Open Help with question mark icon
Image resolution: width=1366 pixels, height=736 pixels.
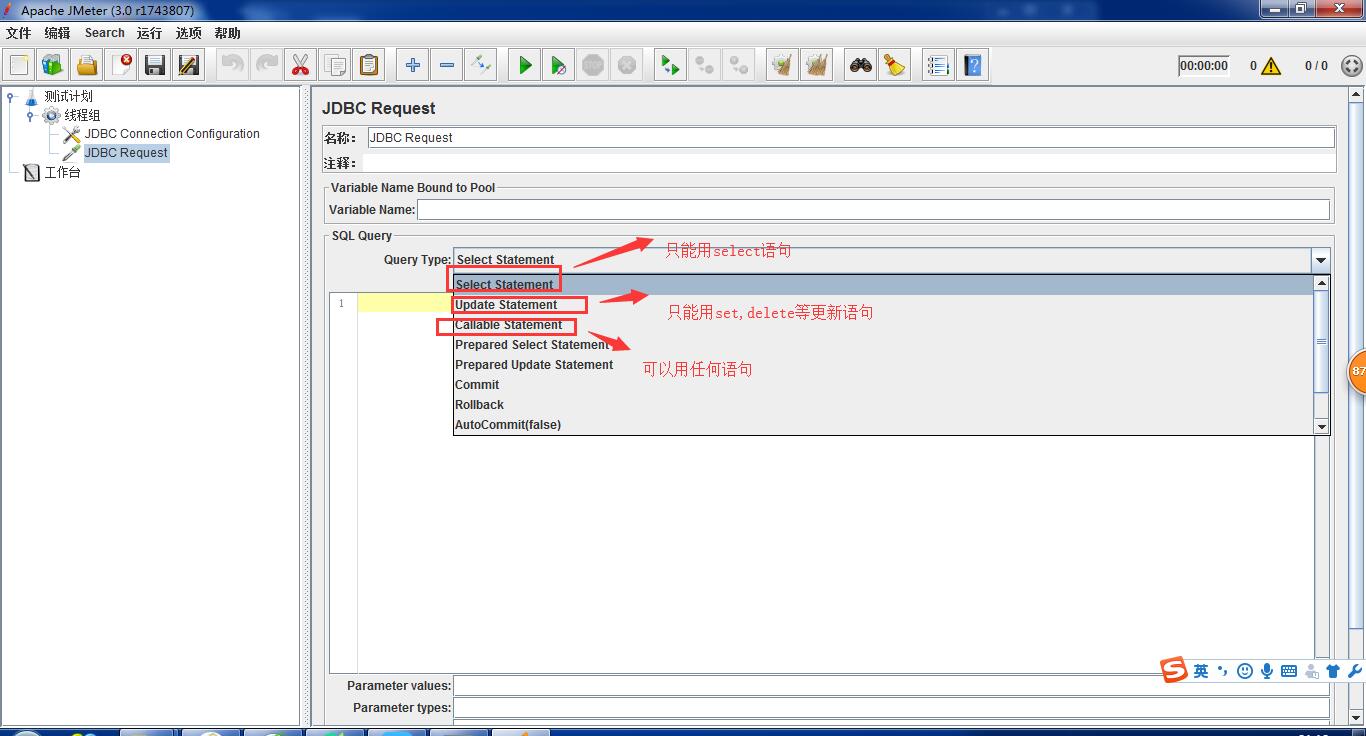pyautogui.click(x=973, y=65)
